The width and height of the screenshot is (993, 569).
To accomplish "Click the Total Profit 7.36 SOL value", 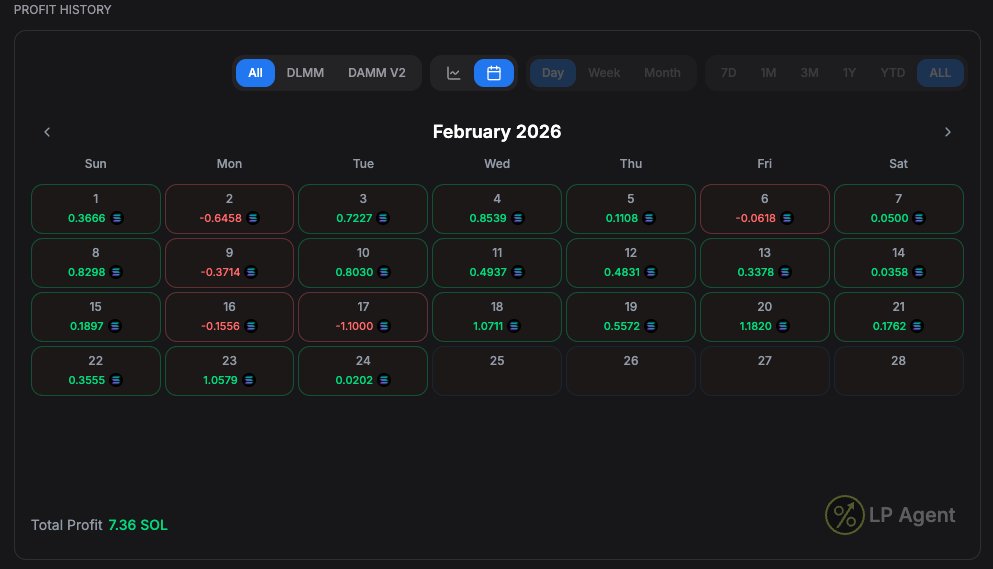I will (x=137, y=525).
